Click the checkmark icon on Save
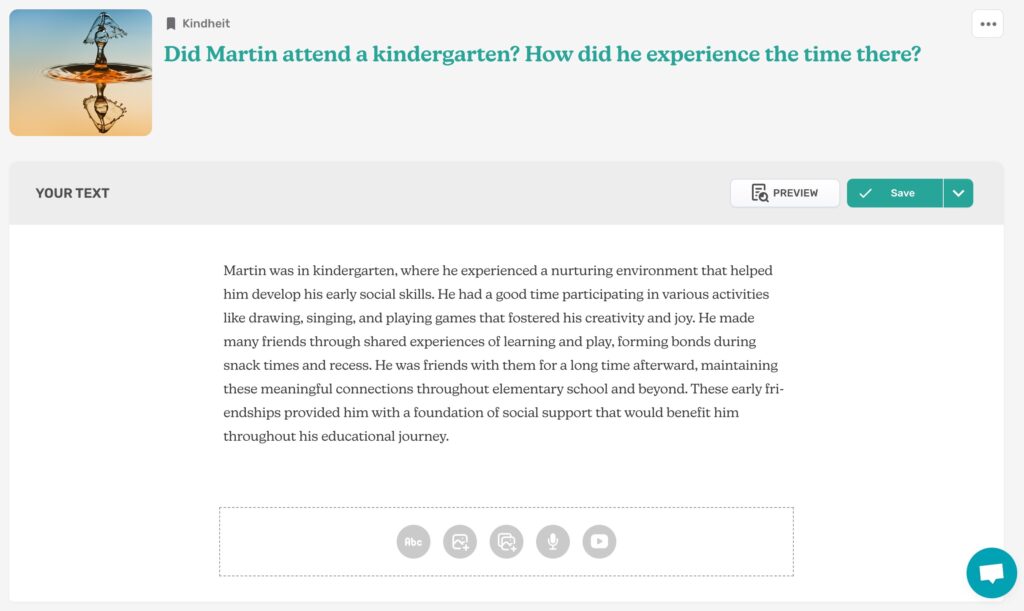The width and height of the screenshot is (1024, 611). click(x=865, y=193)
